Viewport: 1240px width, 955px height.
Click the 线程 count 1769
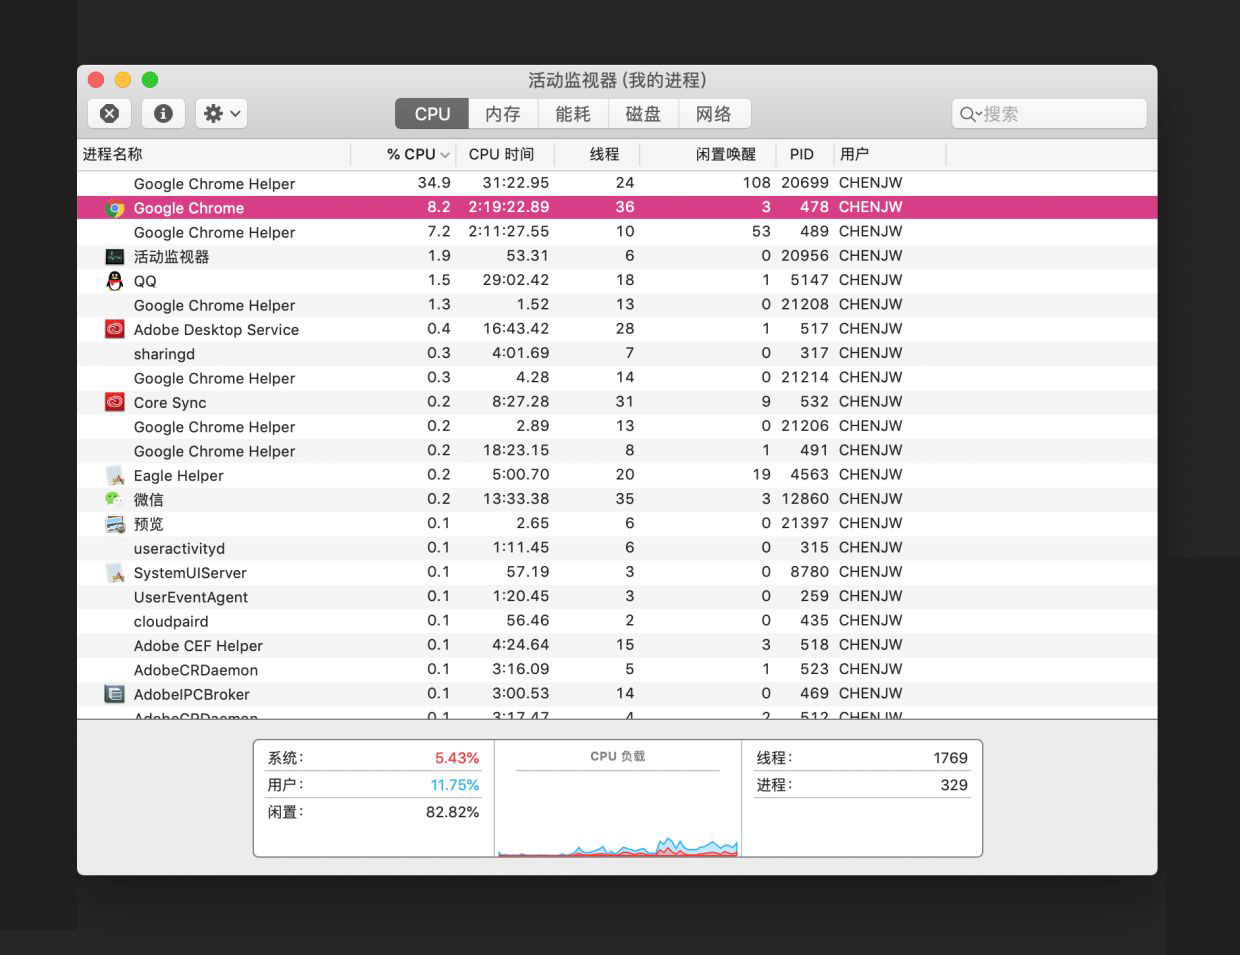tap(950, 758)
